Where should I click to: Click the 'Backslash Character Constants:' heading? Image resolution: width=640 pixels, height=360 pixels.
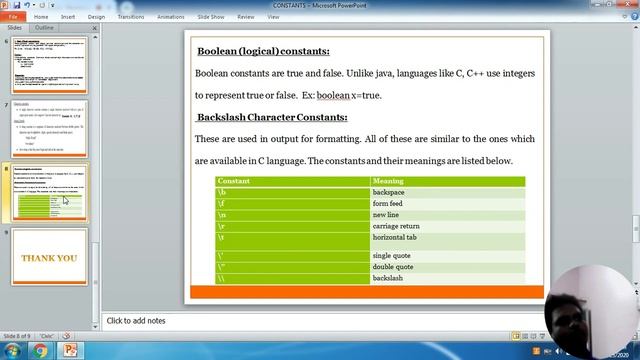pyautogui.click(x=272, y=117)
